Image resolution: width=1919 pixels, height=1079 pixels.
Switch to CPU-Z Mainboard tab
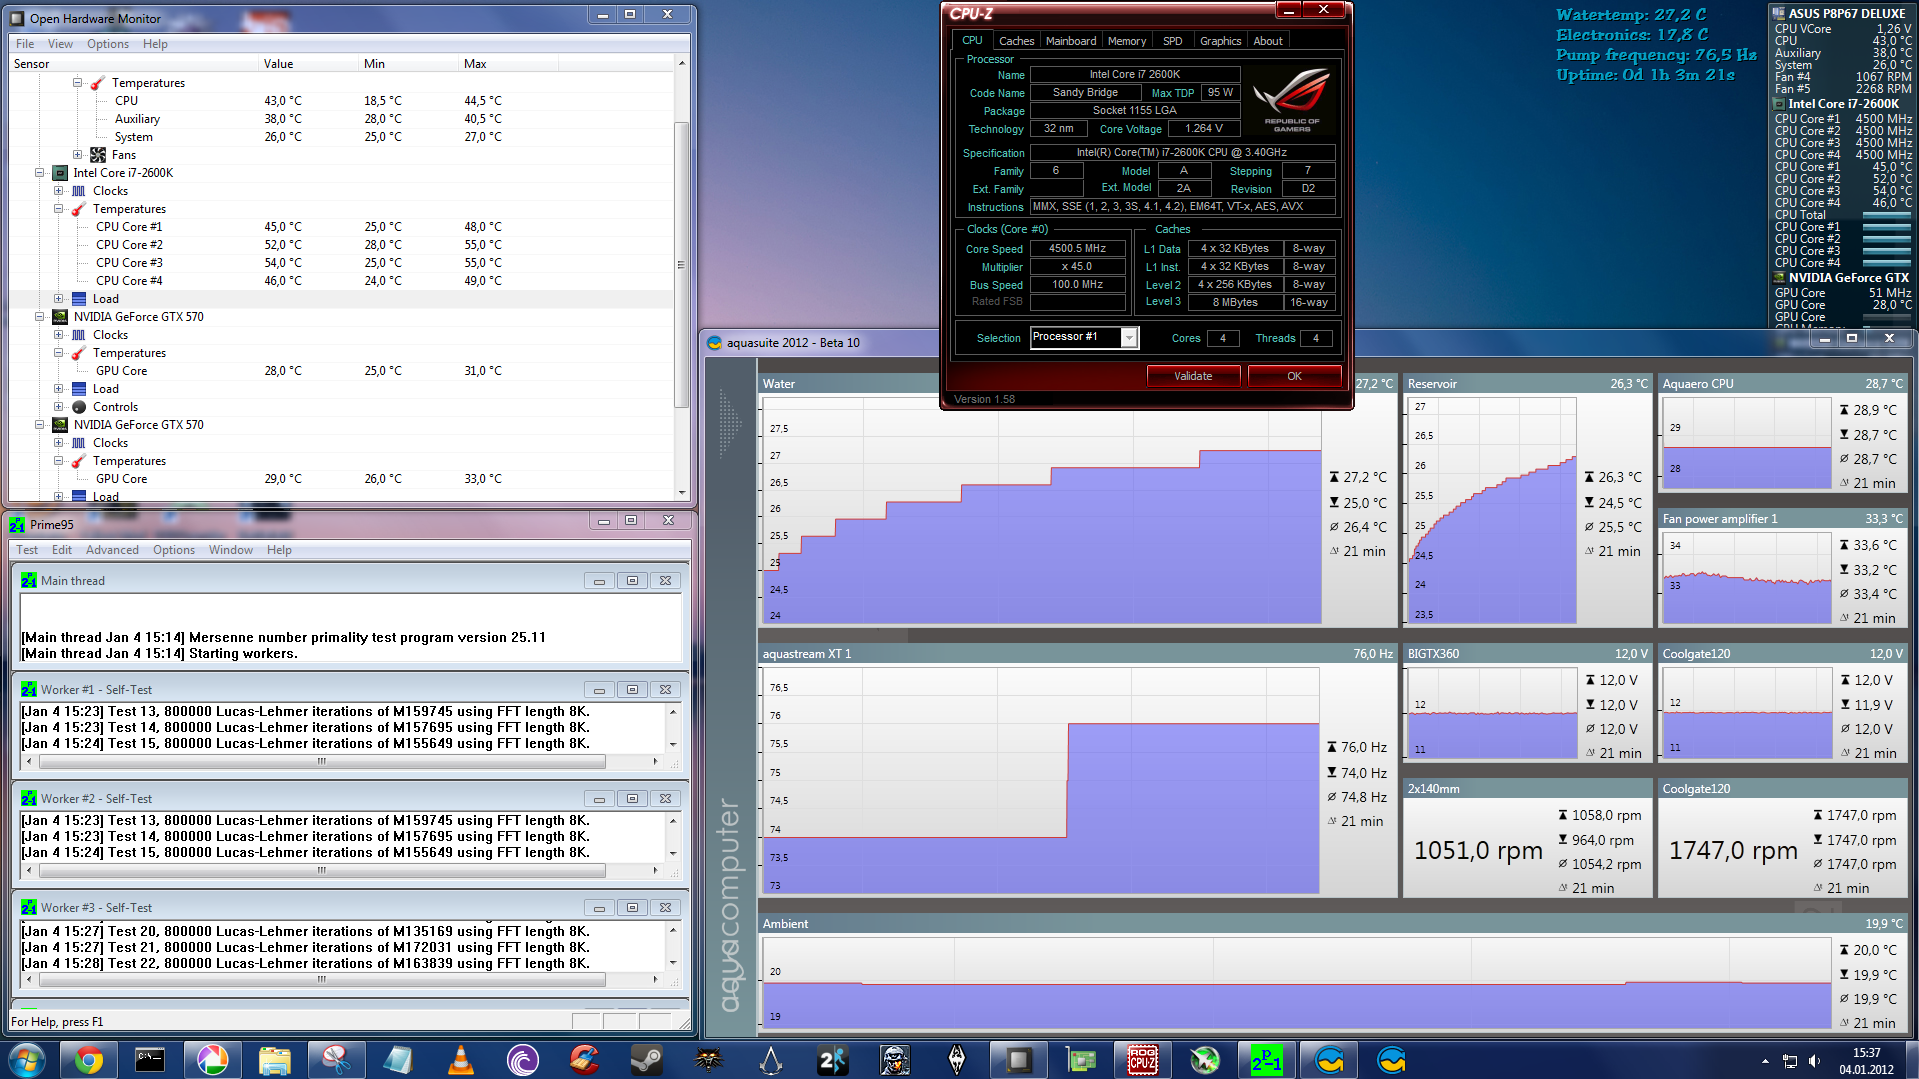click(1071, 41)
